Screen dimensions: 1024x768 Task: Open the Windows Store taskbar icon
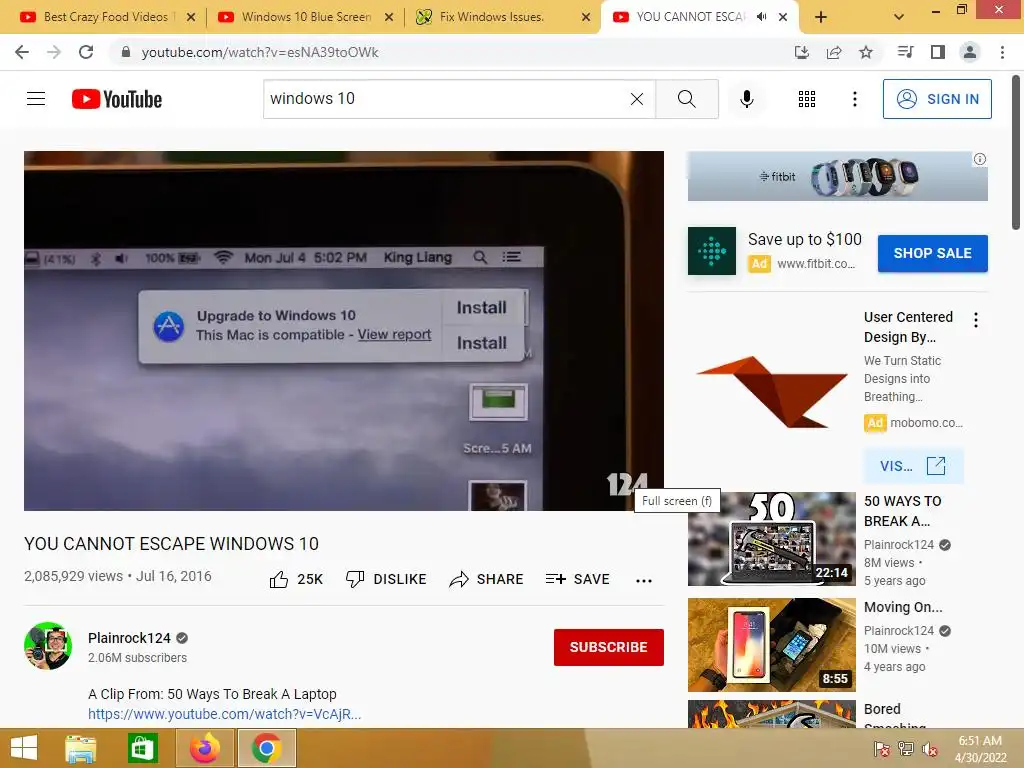[142, 748]
